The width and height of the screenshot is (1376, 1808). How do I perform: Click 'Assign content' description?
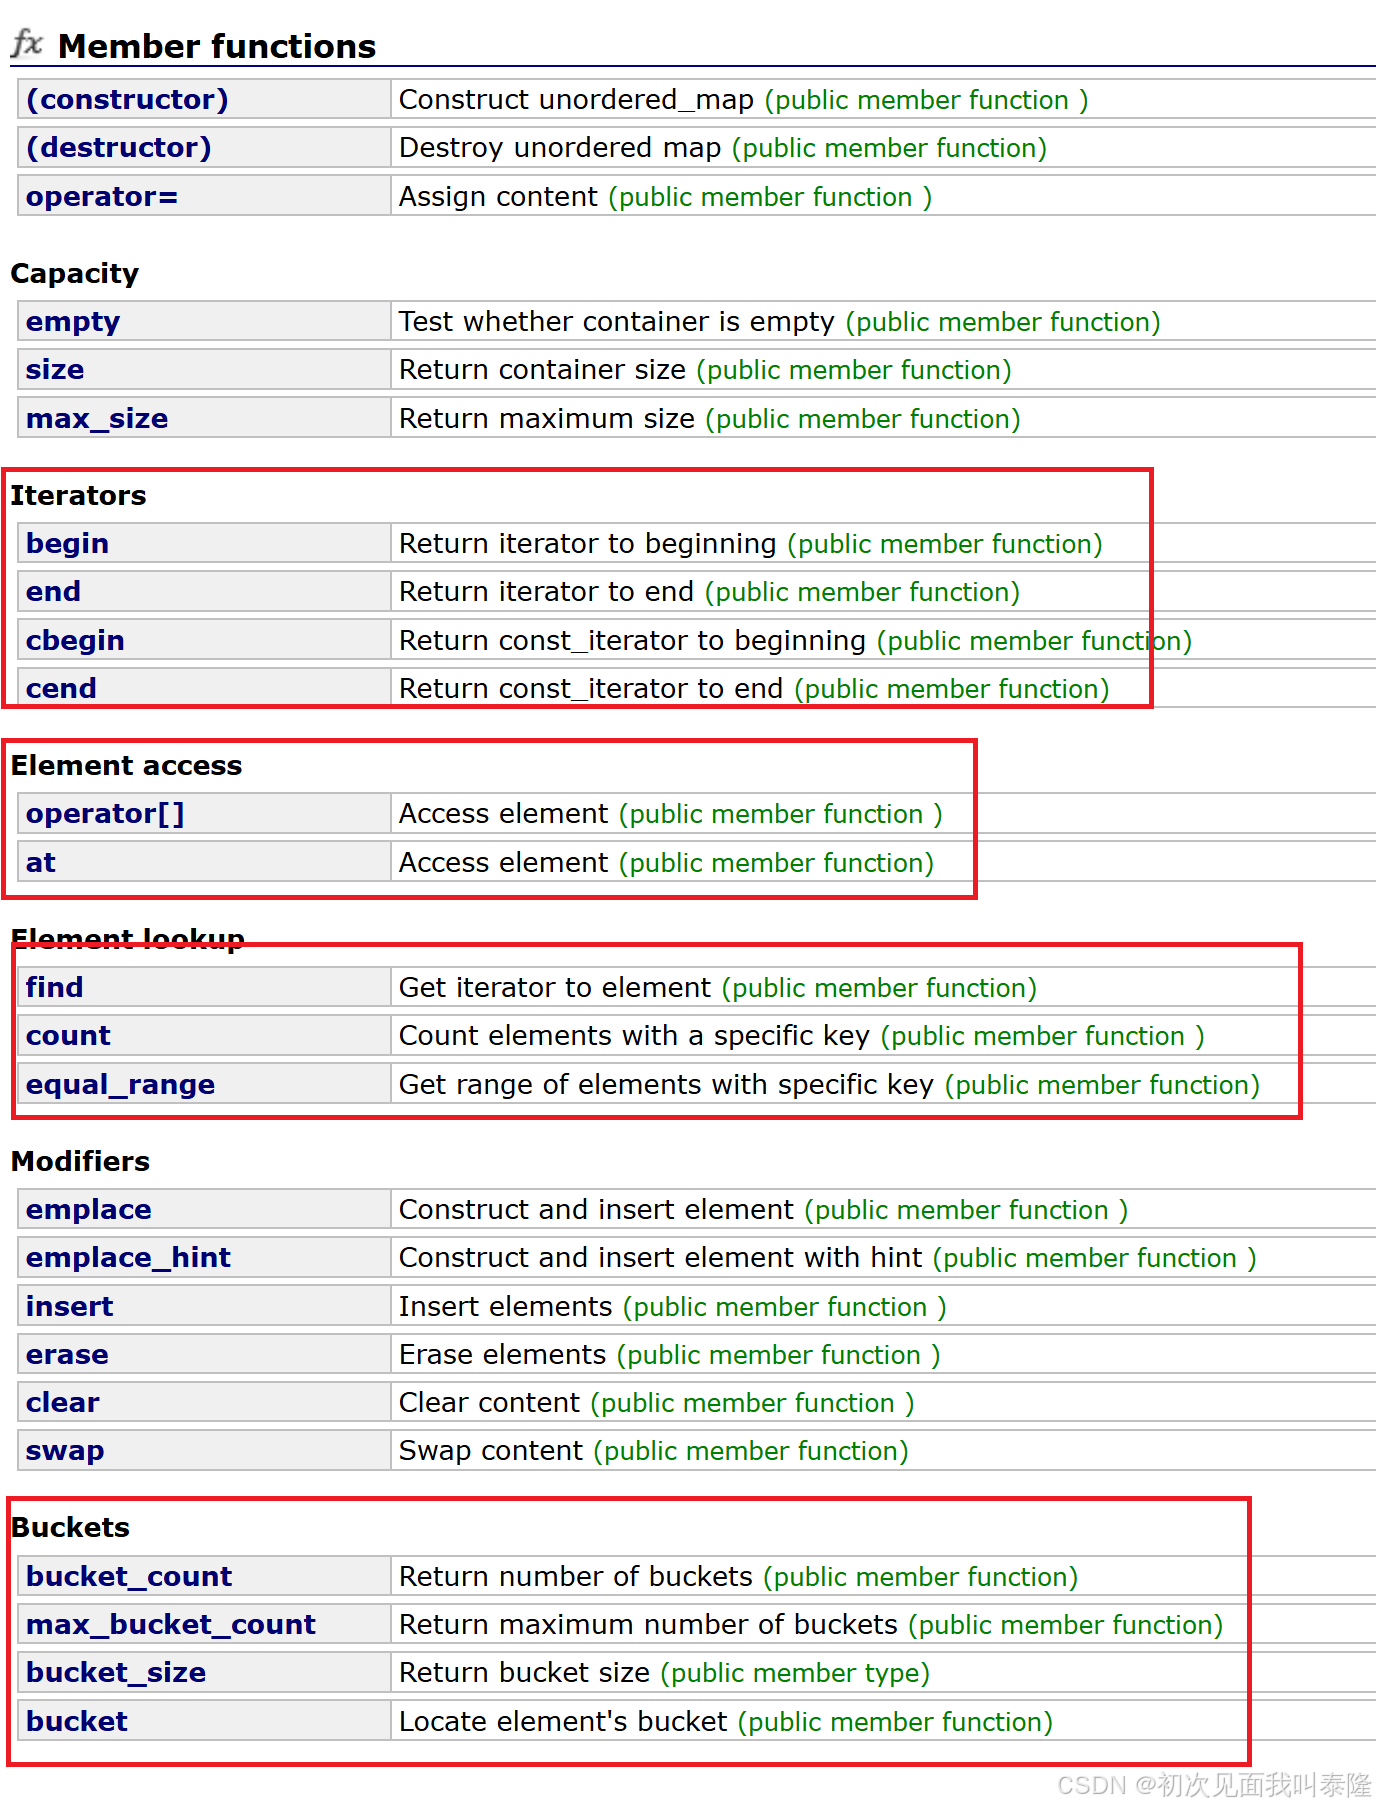[x=498, y=197]
